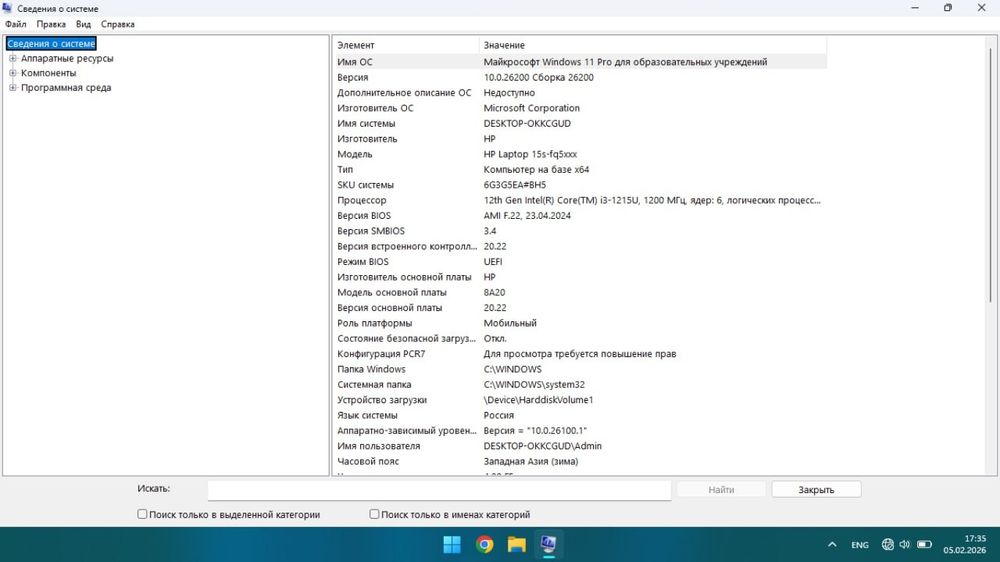Select Конфигурация PCR7 row
This screenshot has height=562, width=1000.
(x=580, y=353)
